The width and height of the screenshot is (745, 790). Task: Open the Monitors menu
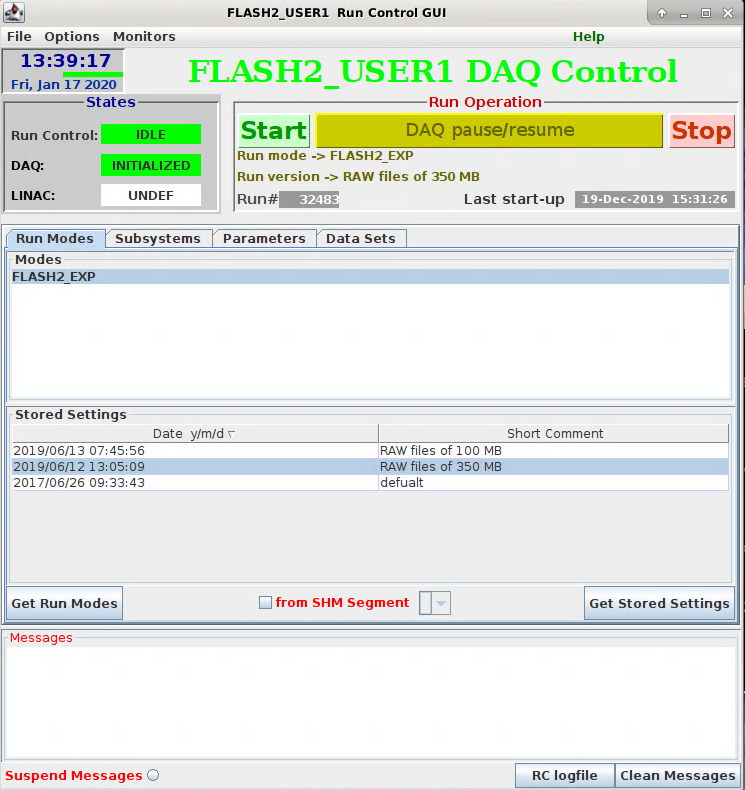144,36
